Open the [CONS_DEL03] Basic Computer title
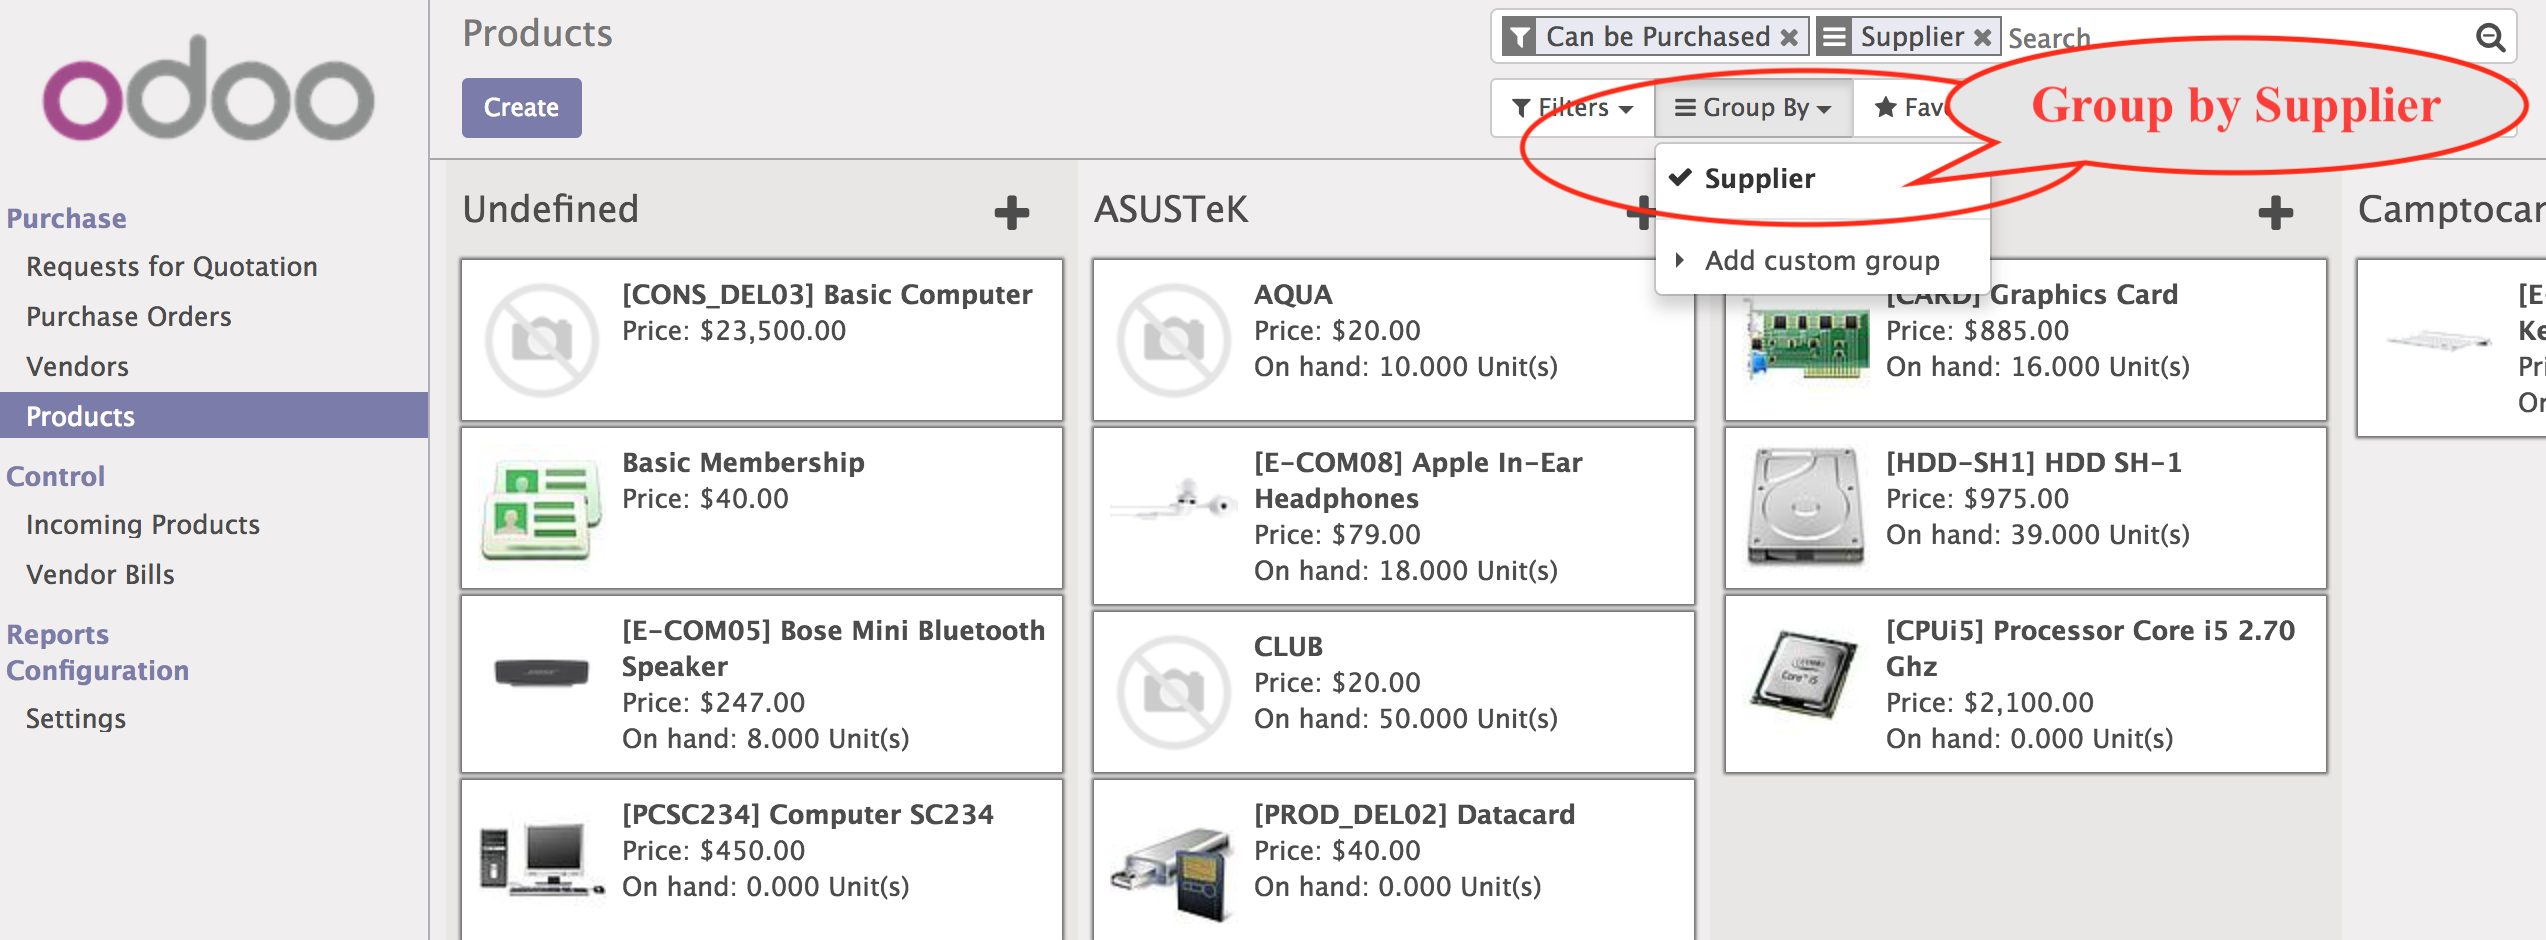This screenshot has height=940, width=2546. point(827,295)
